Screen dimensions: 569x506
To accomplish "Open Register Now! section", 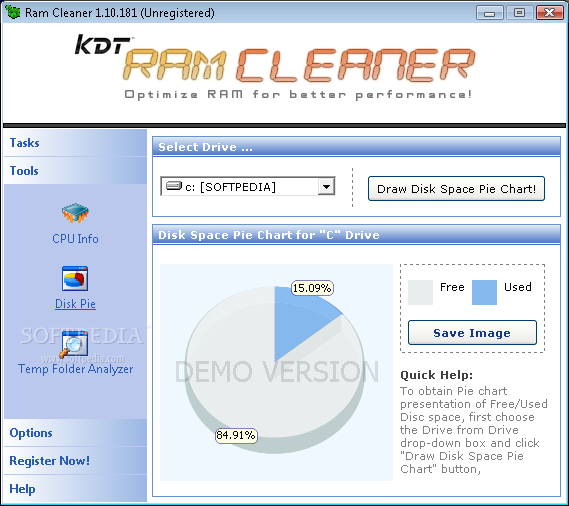I will click(x=75, y=461).
